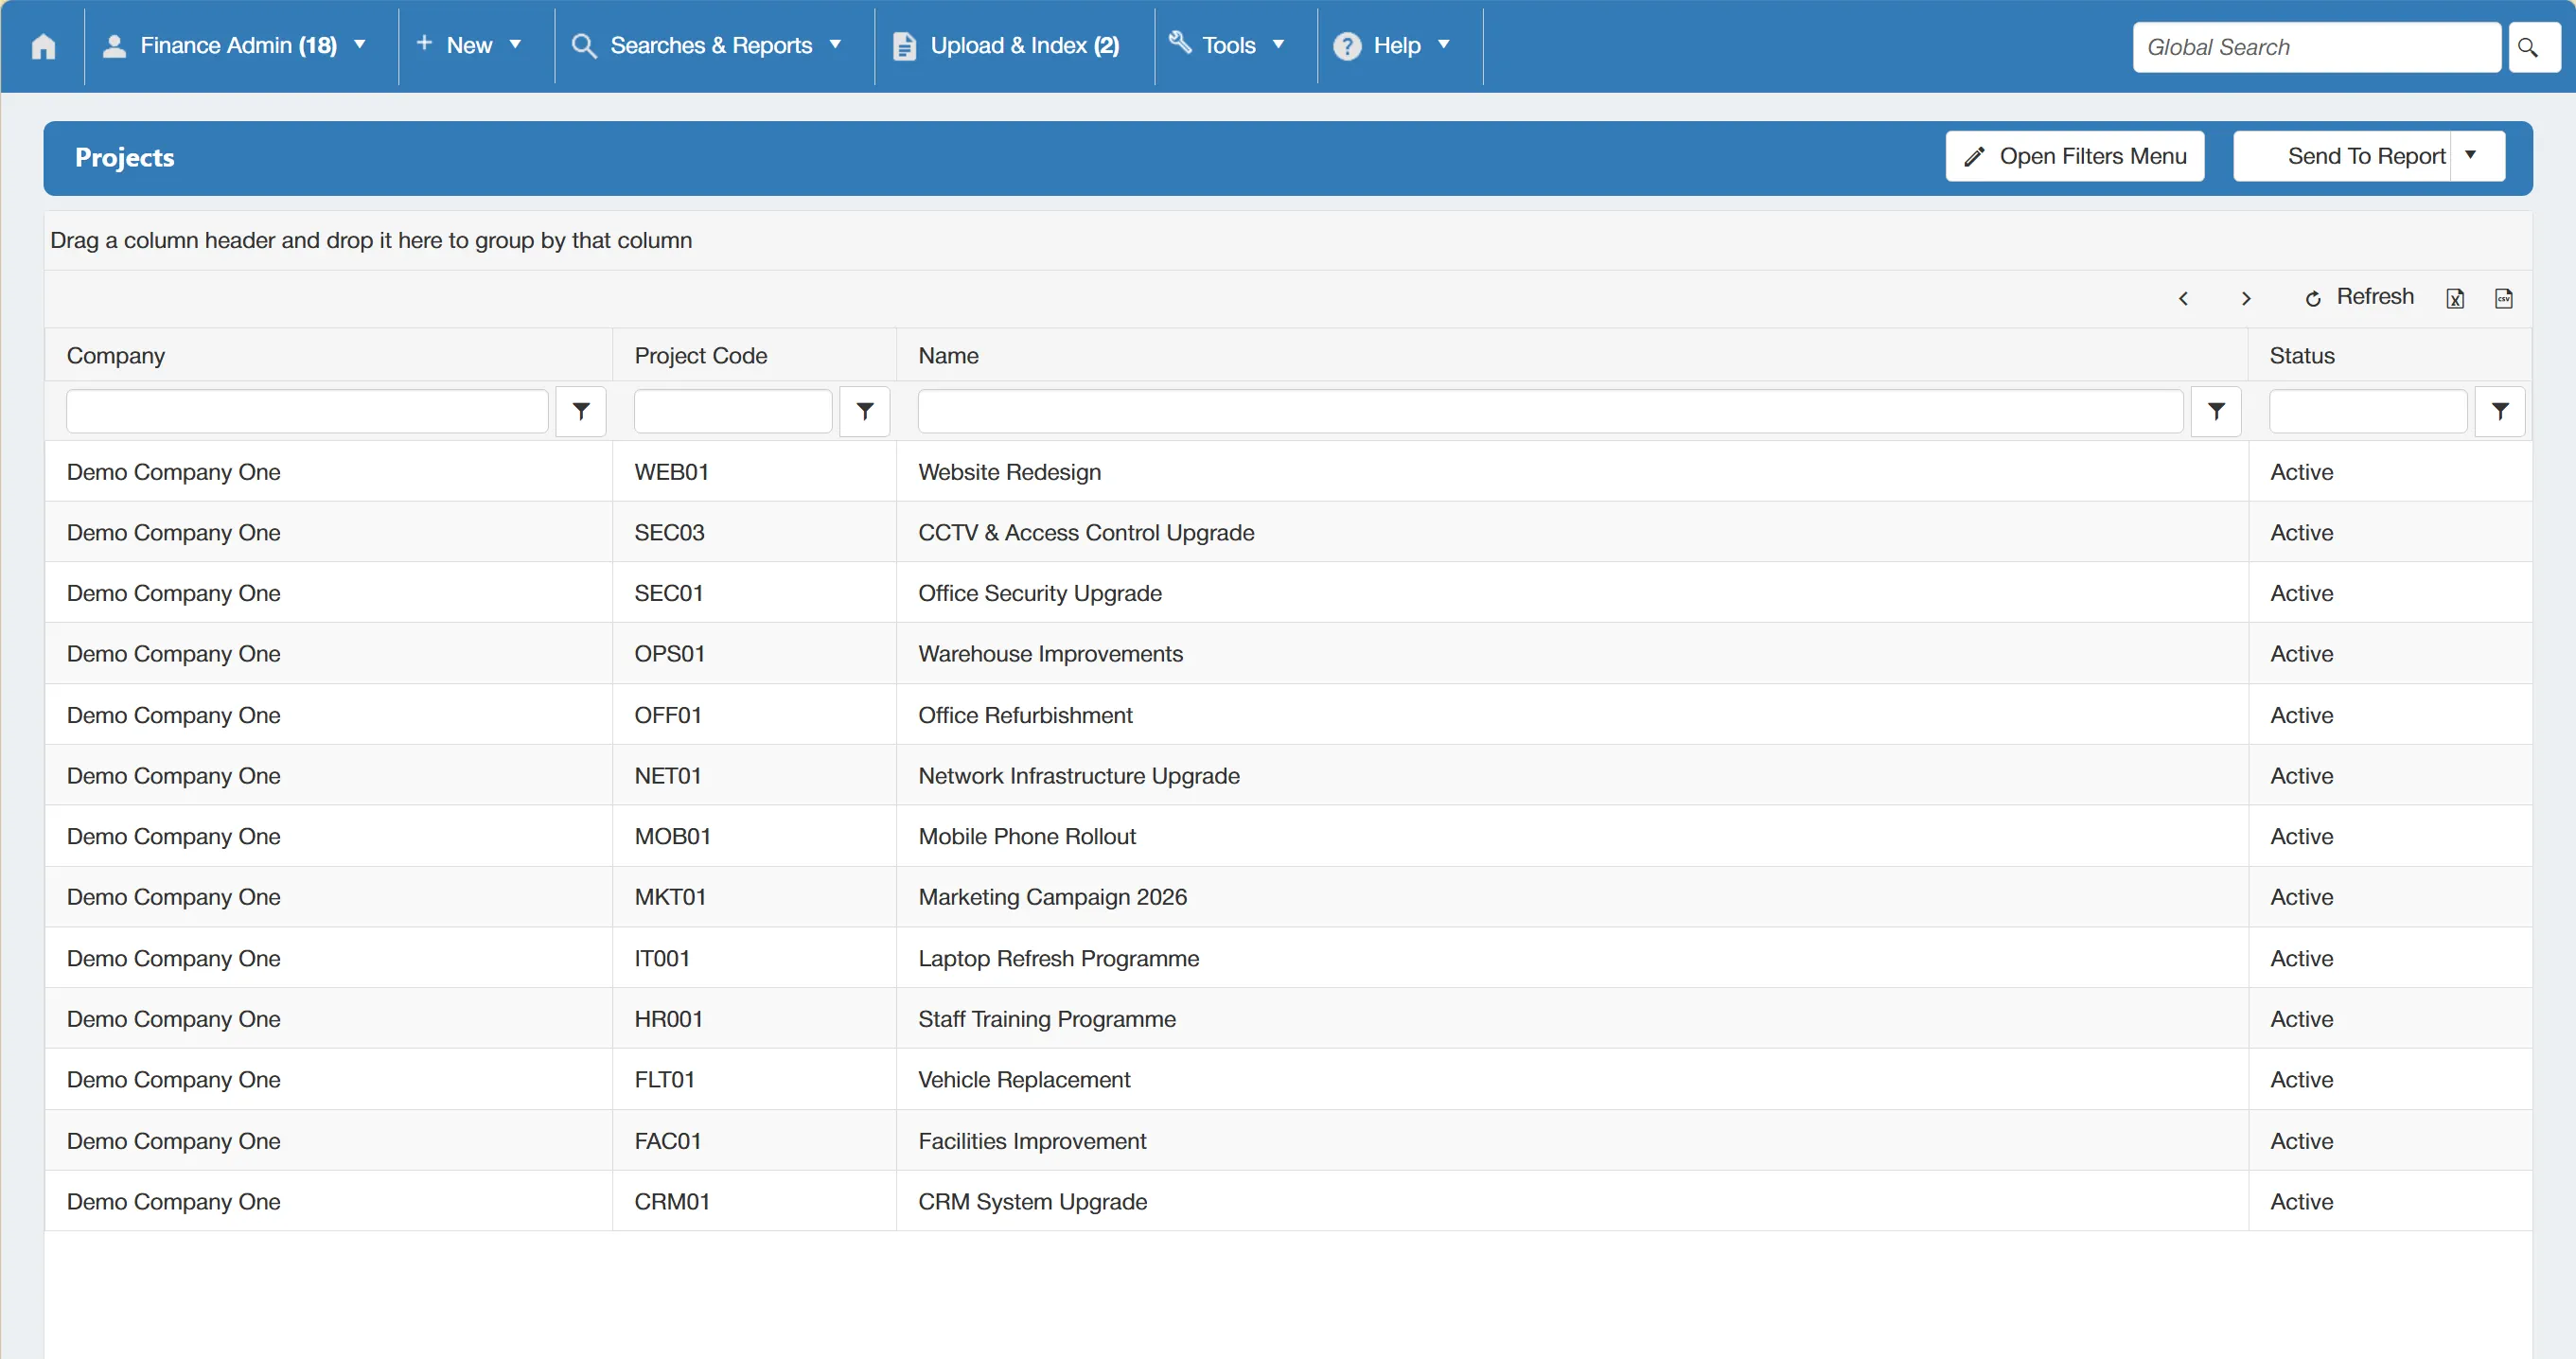Select the CRM System Upgrade row
This screenshot has height=1359, width=2576.
[1288, 1202]
